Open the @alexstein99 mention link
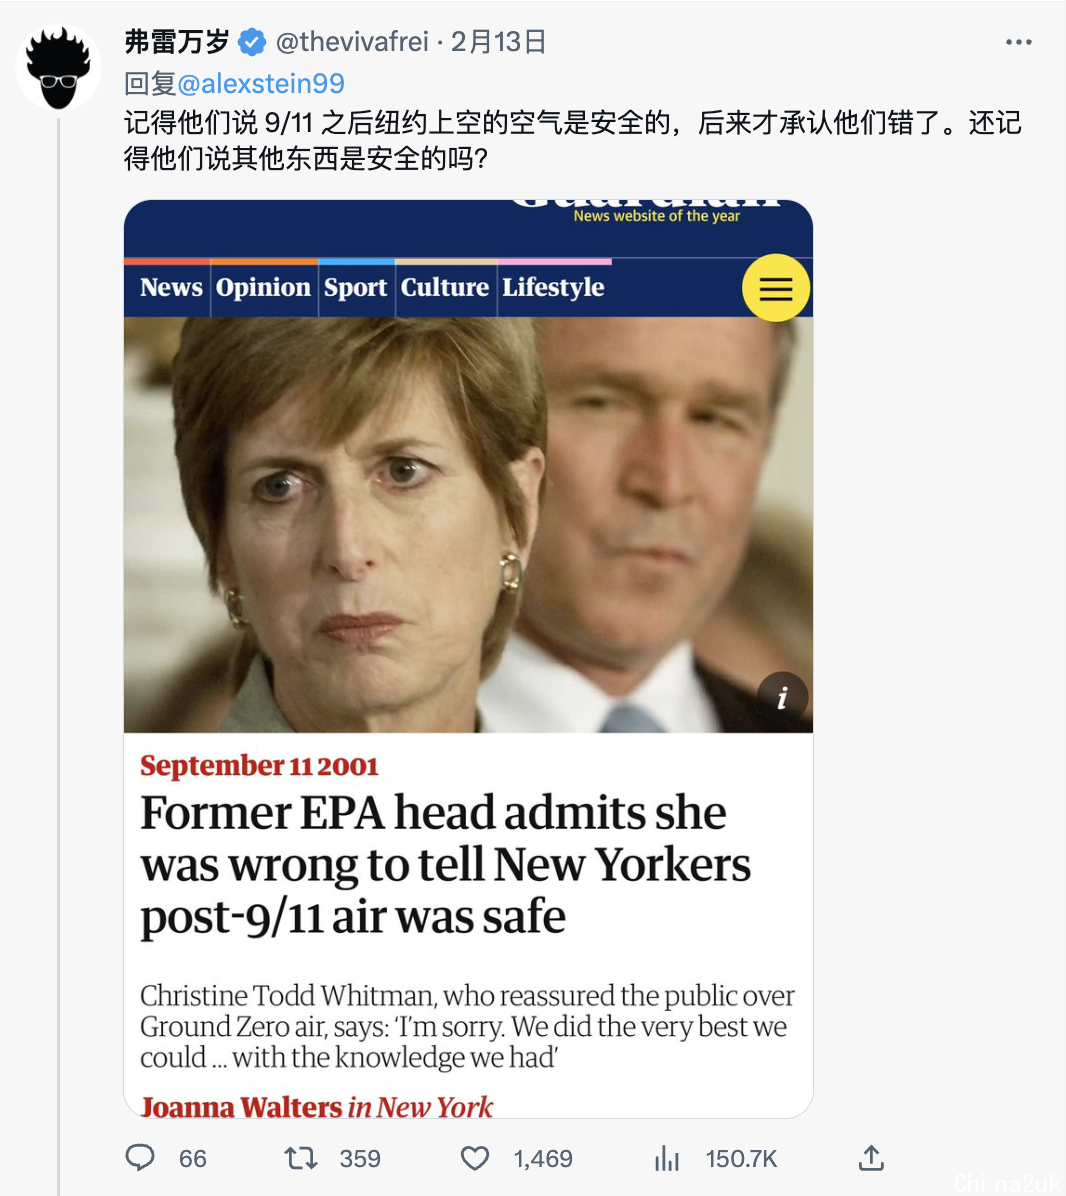The image size is (1066, 1196). tap(261, 83)
